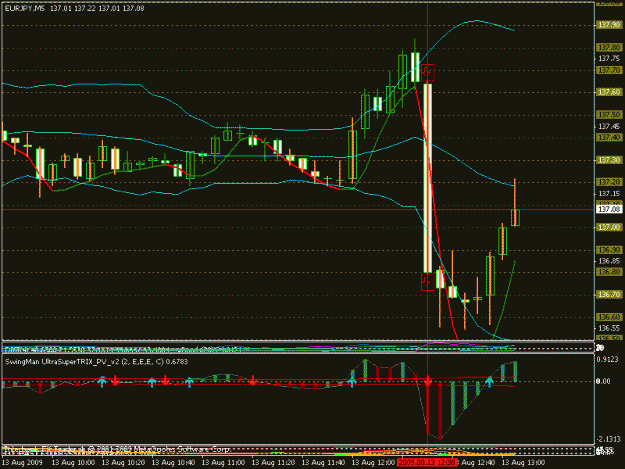Select the upper red trade marker near 137.70

(428, 73)
